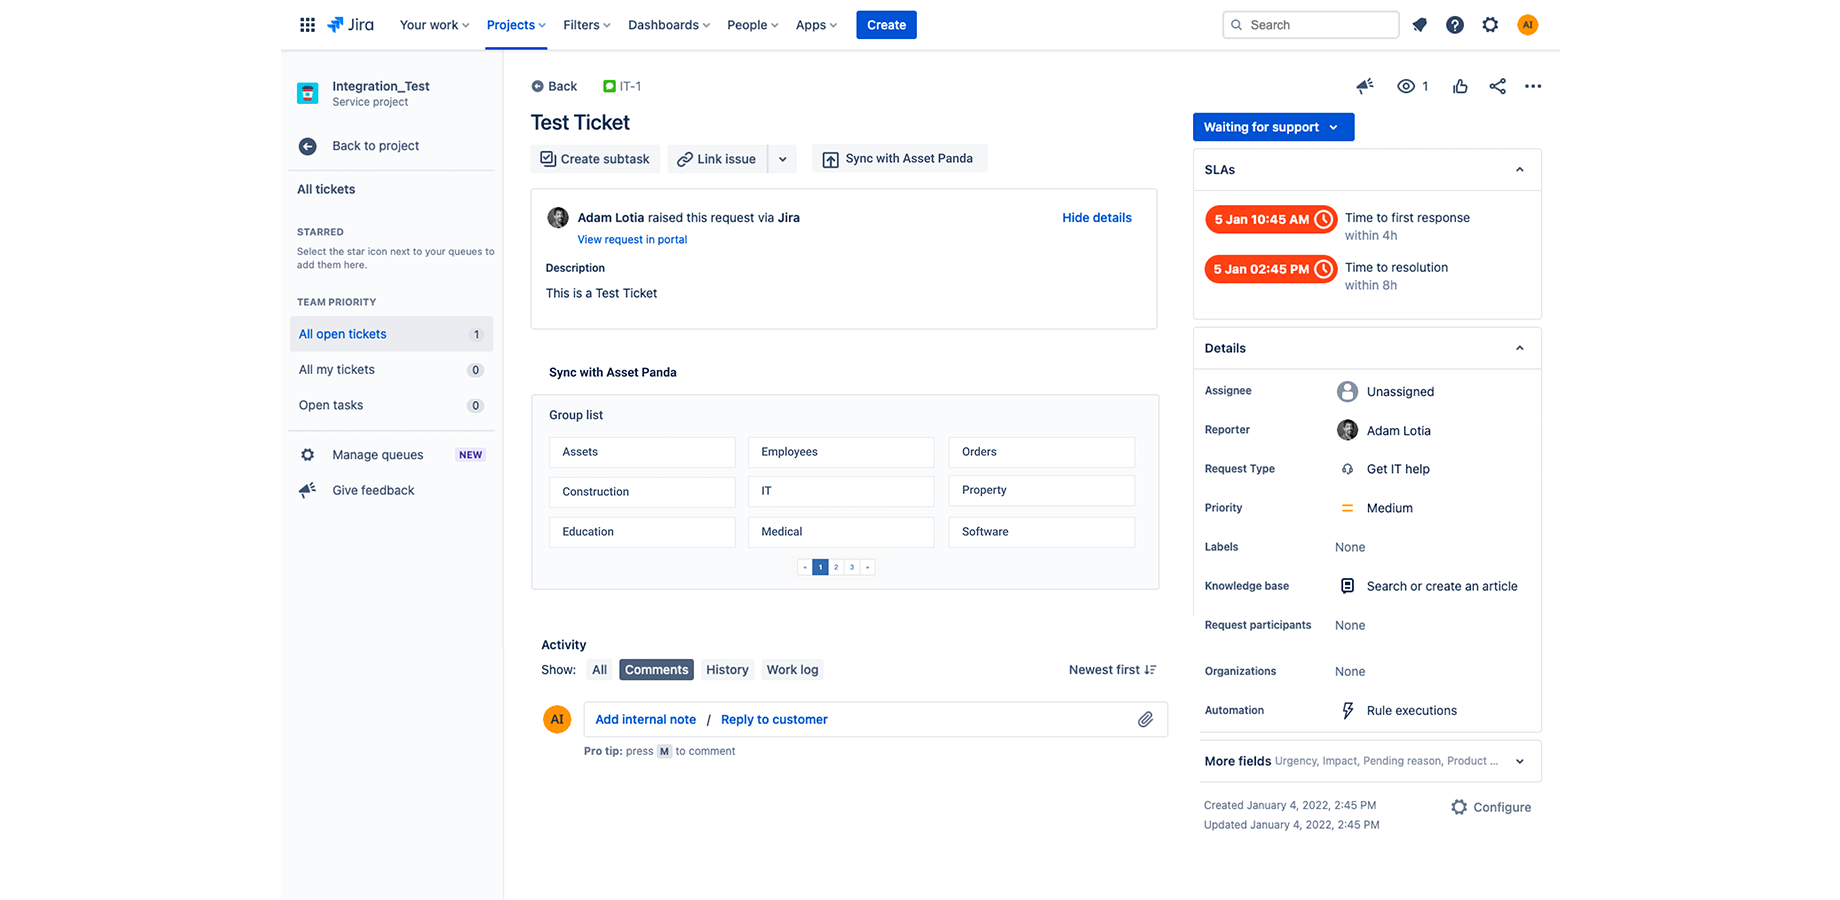
Task: Collapse the Details panel
Action: 1519,348
